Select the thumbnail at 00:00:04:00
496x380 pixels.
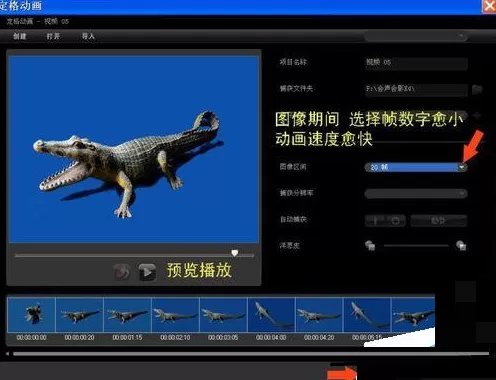click(x=271, y=315)
